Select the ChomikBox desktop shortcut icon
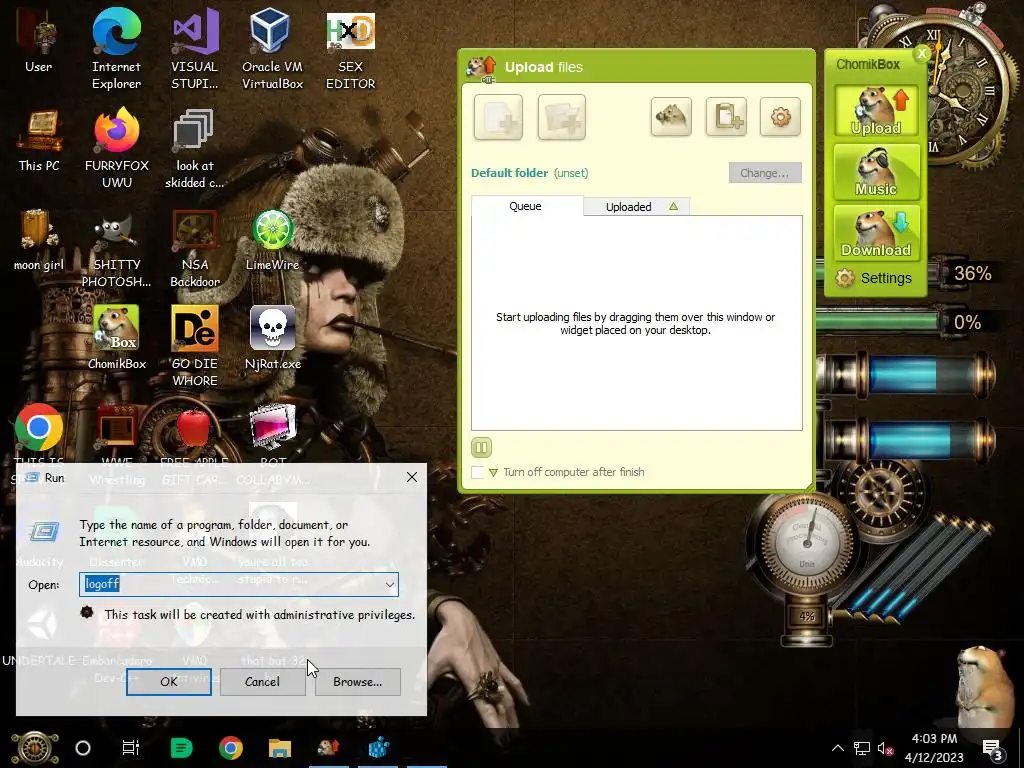This screenshot has height=768, width=1024. pyautogui.click(x=116, y=338)
